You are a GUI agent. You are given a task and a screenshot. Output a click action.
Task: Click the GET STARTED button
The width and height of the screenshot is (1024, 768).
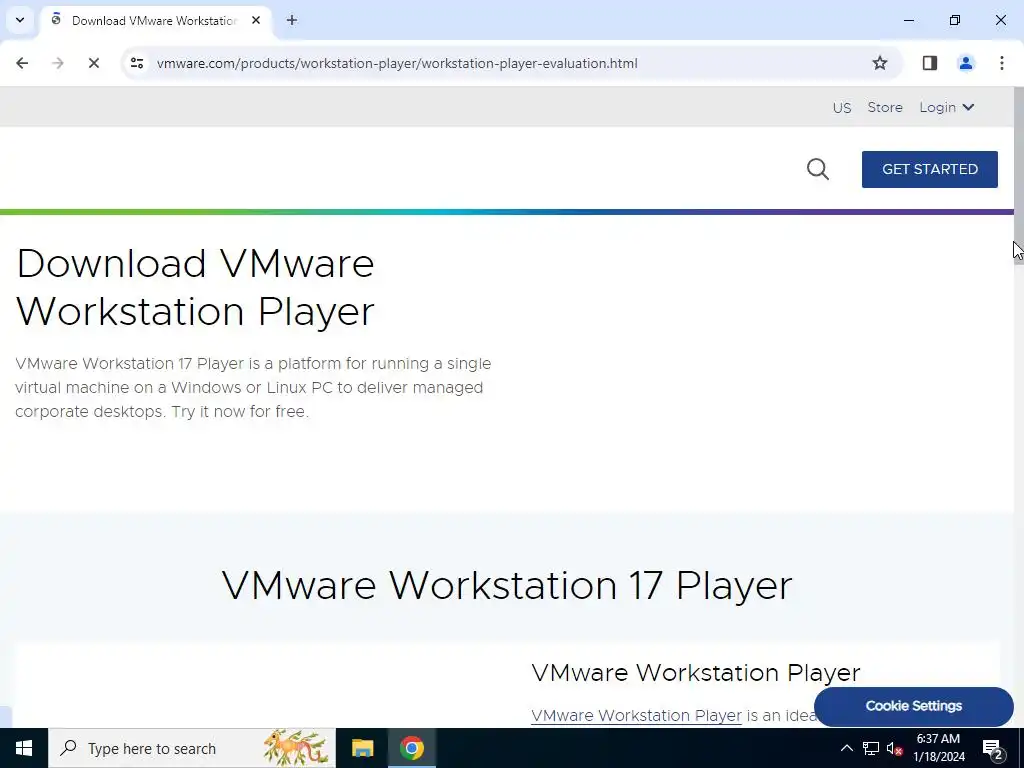929,169
